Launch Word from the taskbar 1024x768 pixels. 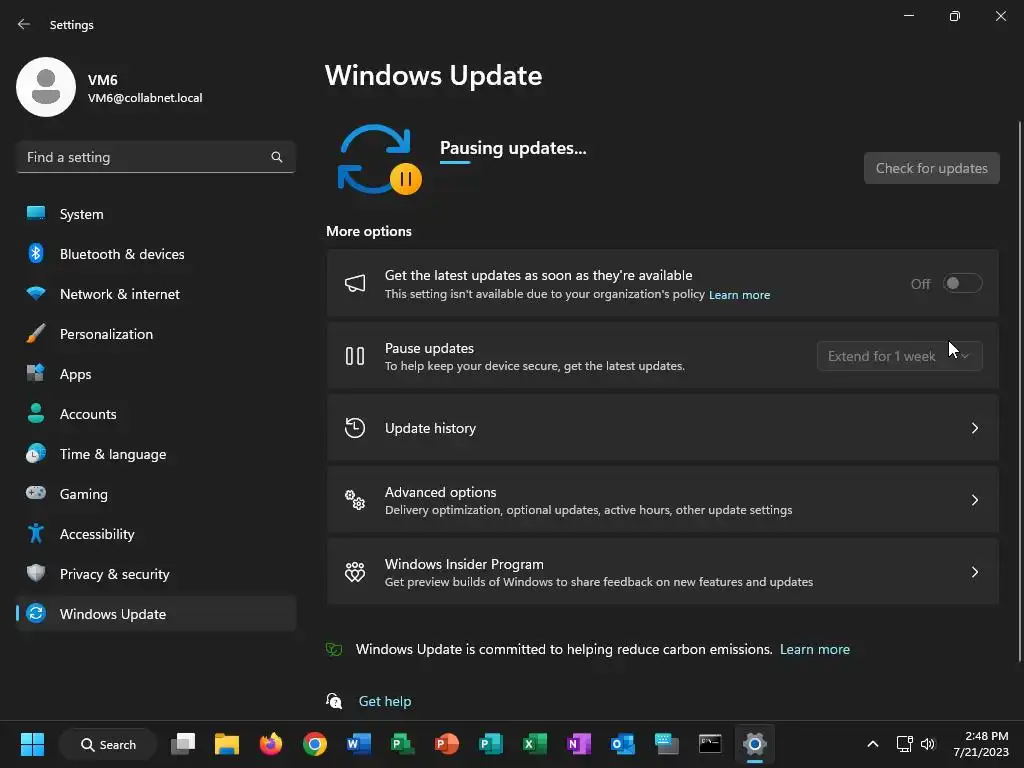pyautogui.click(x=359, y=744)
